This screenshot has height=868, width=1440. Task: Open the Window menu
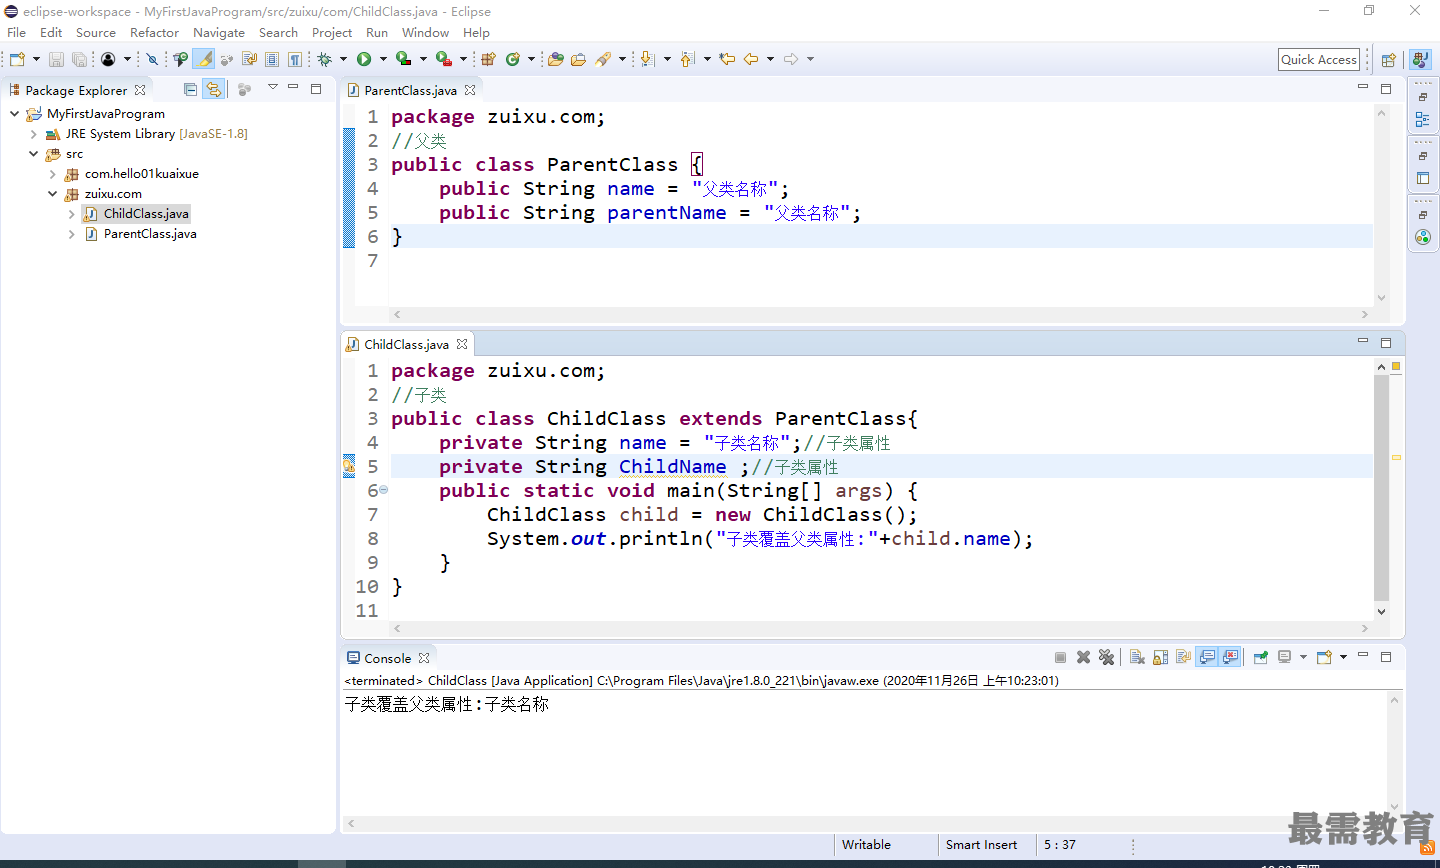point(425,32)
